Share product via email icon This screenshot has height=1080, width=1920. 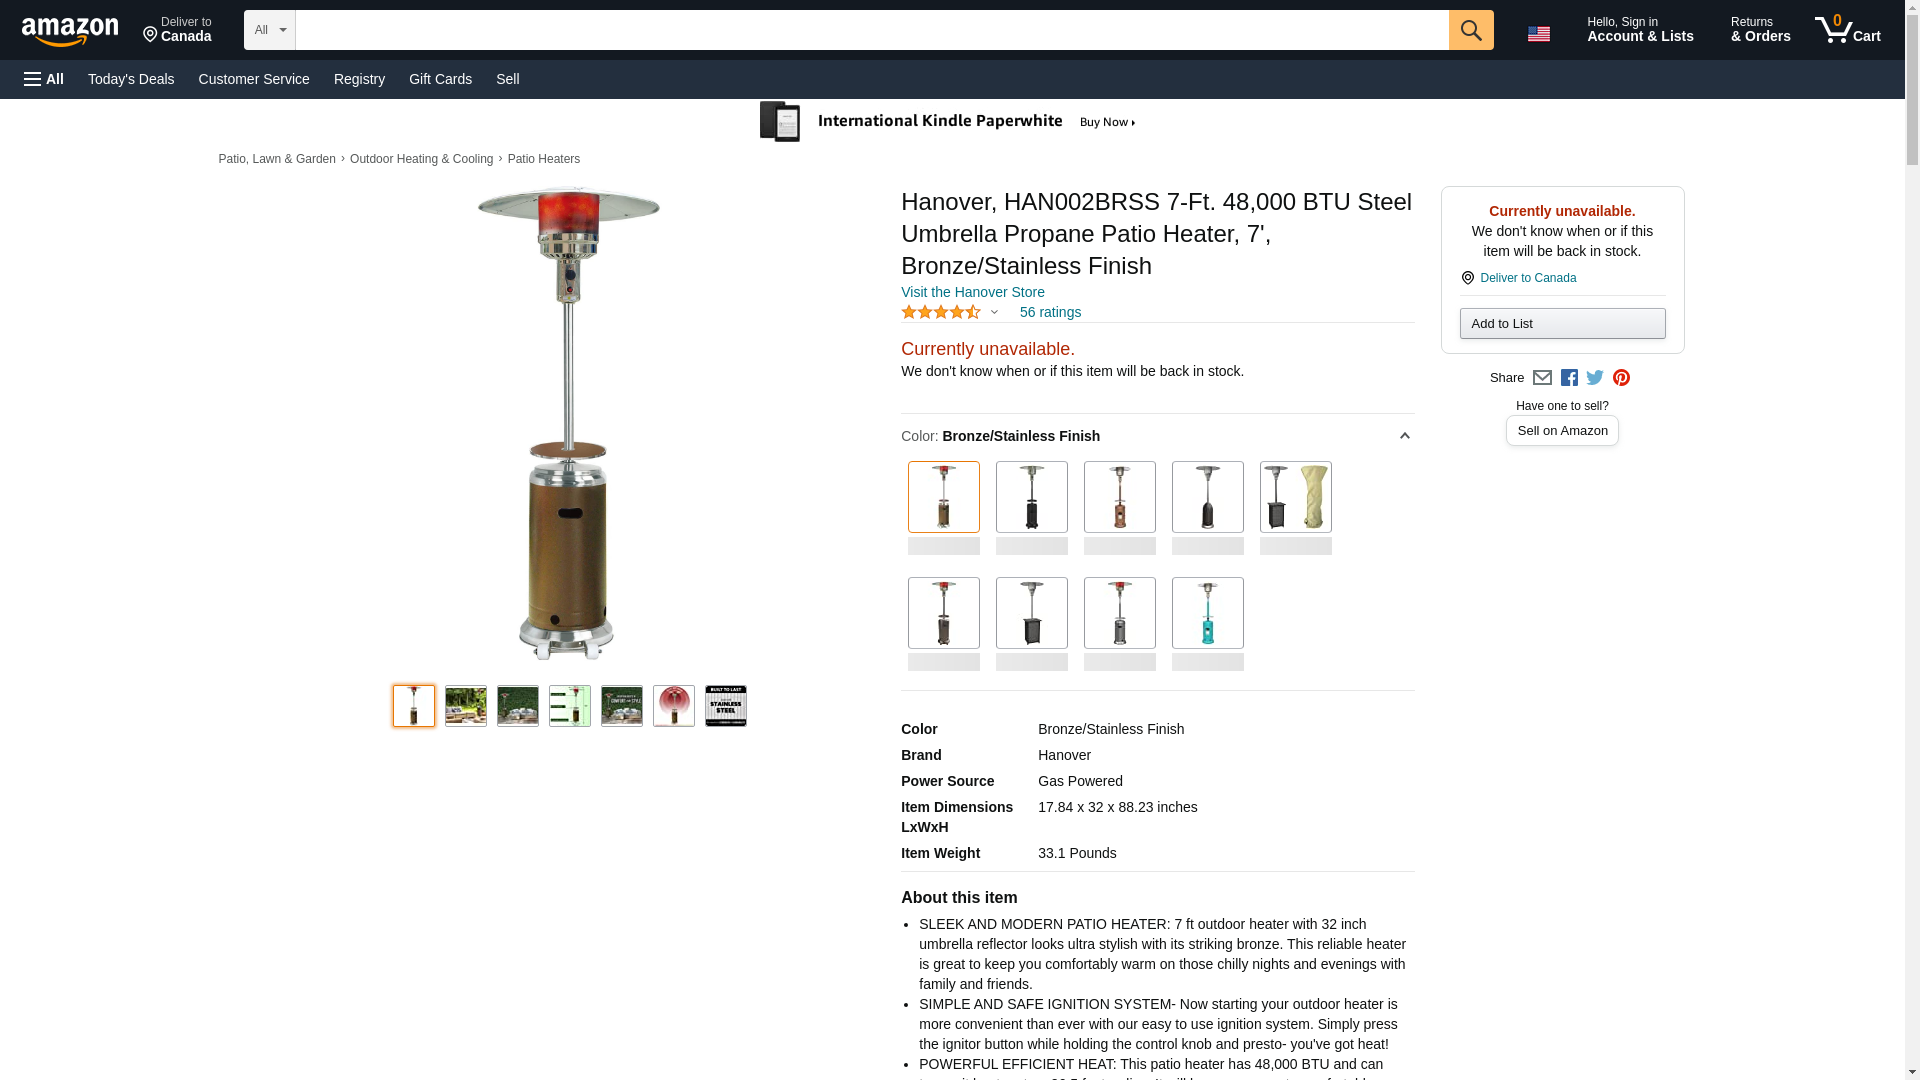tap(1542, 378)
